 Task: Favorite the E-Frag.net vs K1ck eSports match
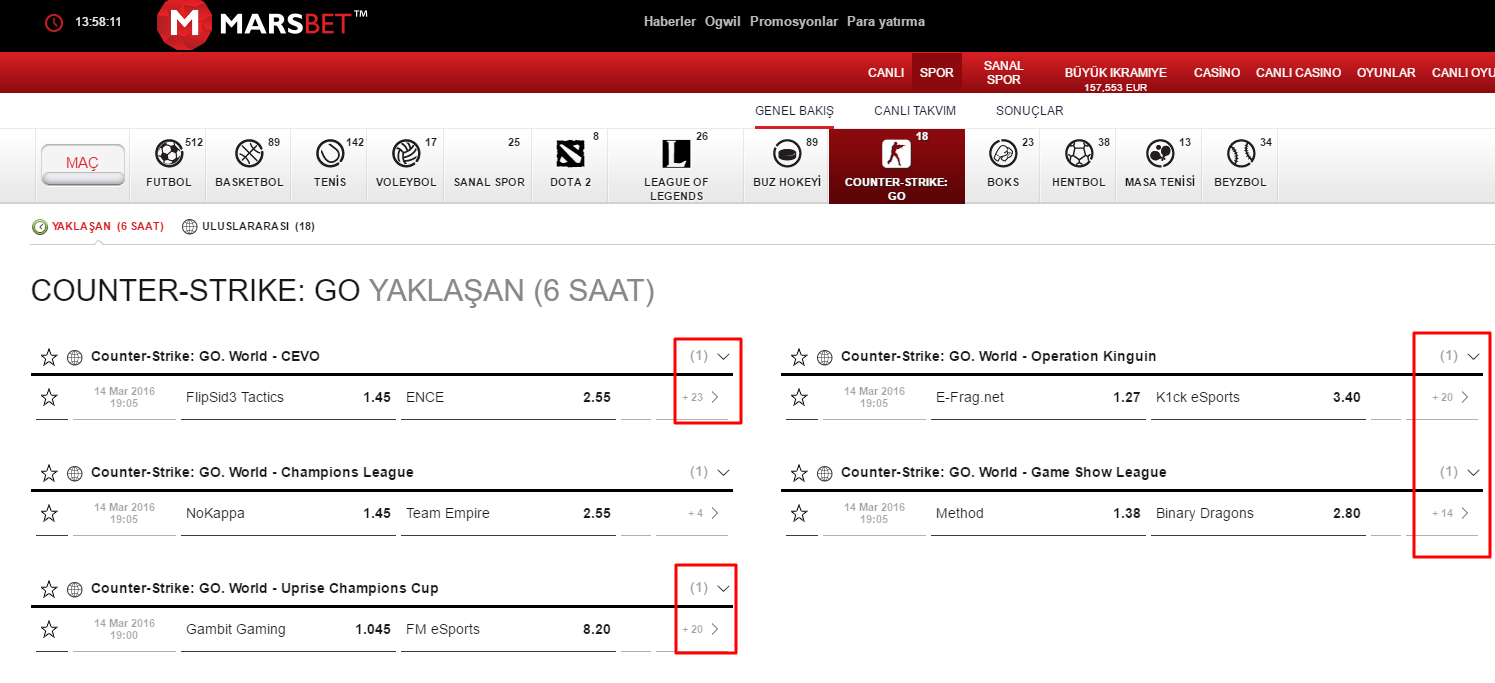point(799,398)
